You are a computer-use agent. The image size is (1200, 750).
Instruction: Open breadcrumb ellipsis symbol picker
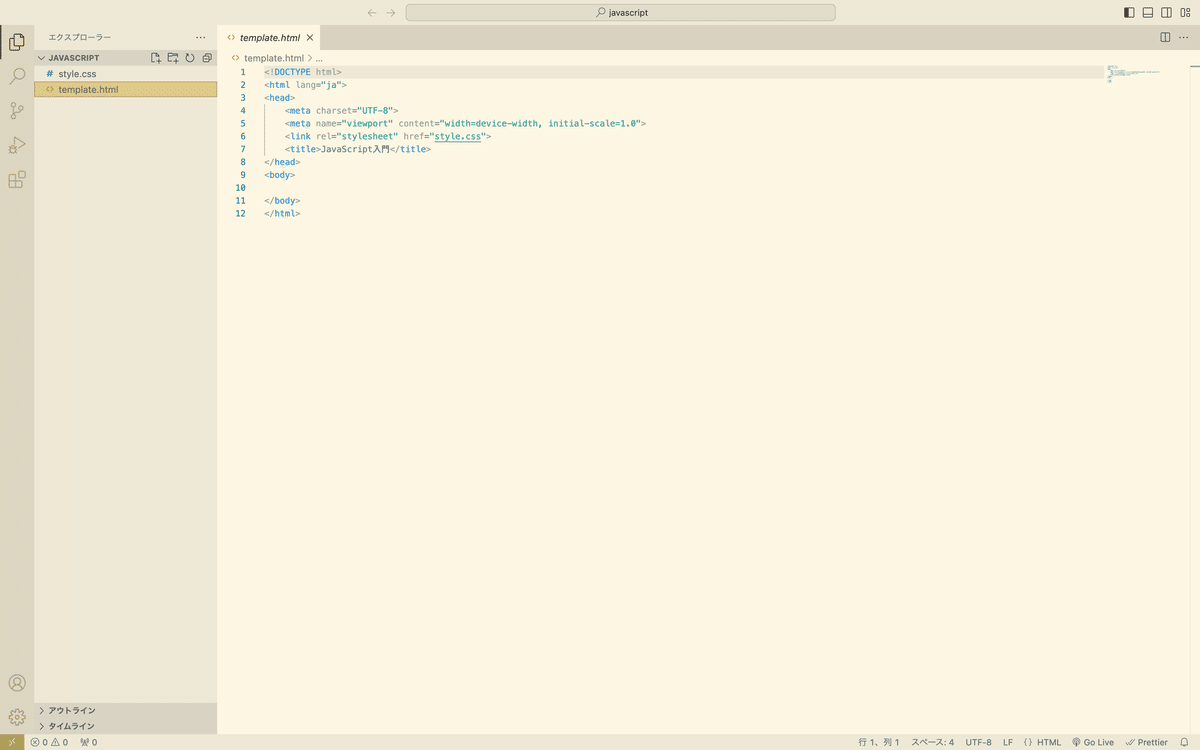(x=318, y=58)
